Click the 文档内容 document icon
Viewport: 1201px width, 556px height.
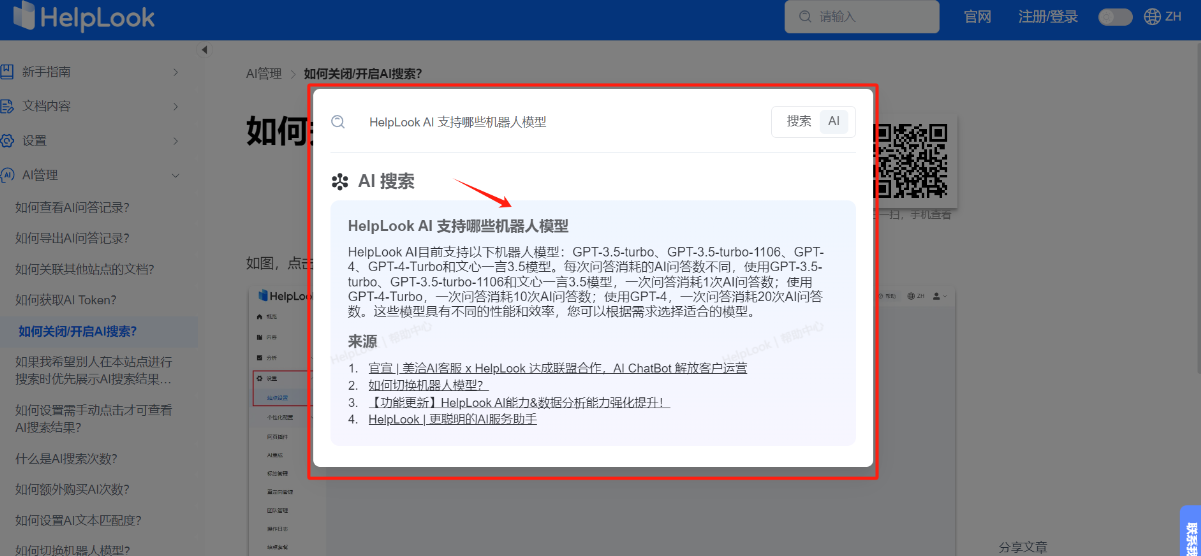click(7, 106)
